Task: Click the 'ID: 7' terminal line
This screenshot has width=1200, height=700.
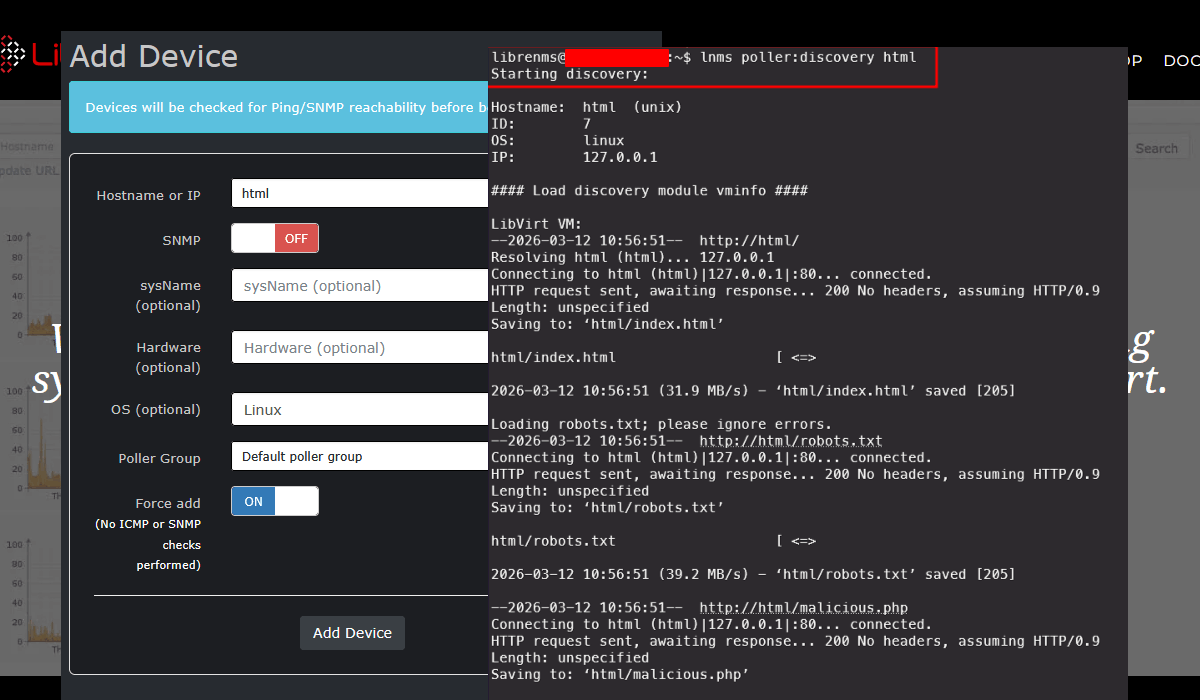Action: pyautogui.click(x=541, y=124)
